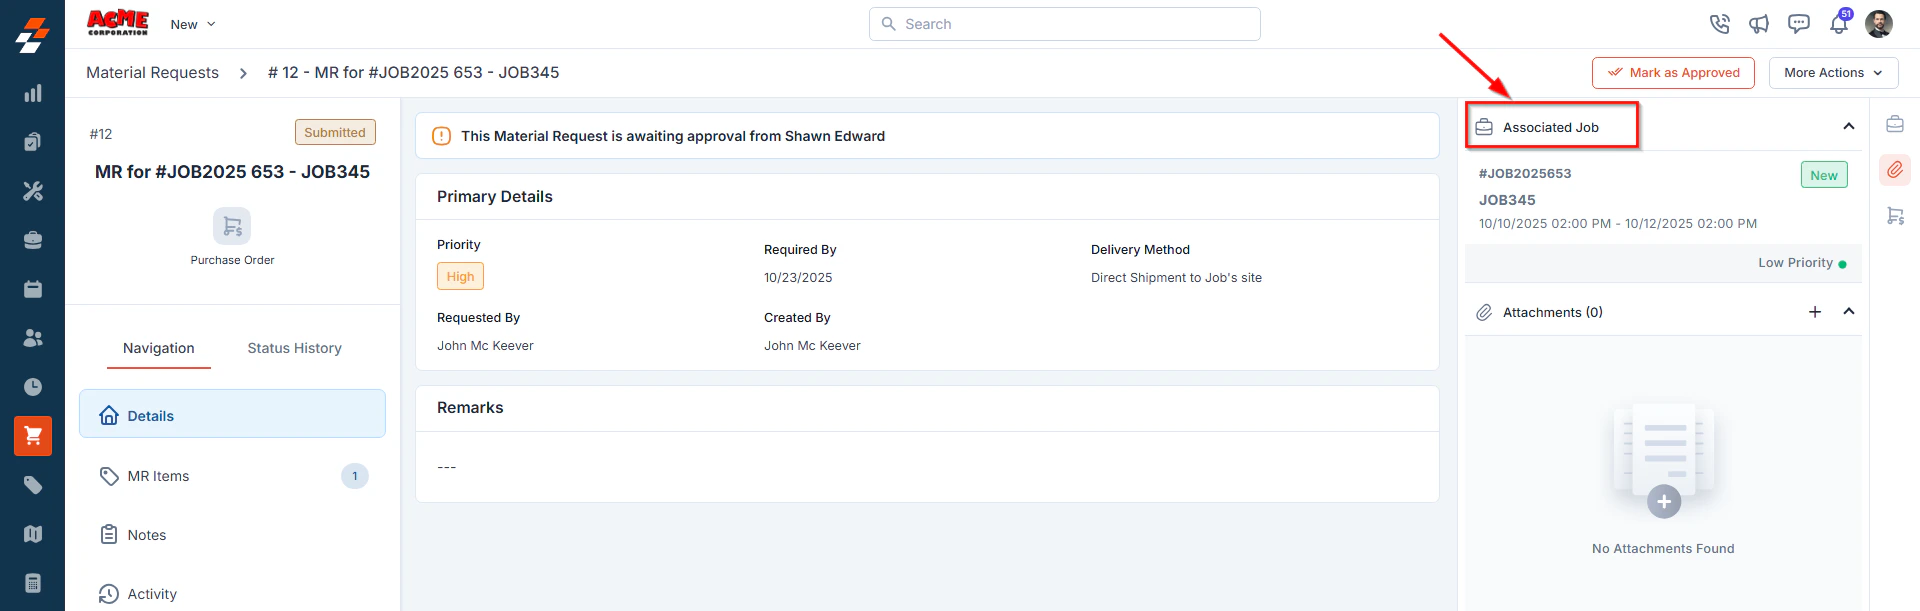Viewport: 1920px width, 611px height.
Task: Click the No Attachments Found text
Action: click(1663, 549)
